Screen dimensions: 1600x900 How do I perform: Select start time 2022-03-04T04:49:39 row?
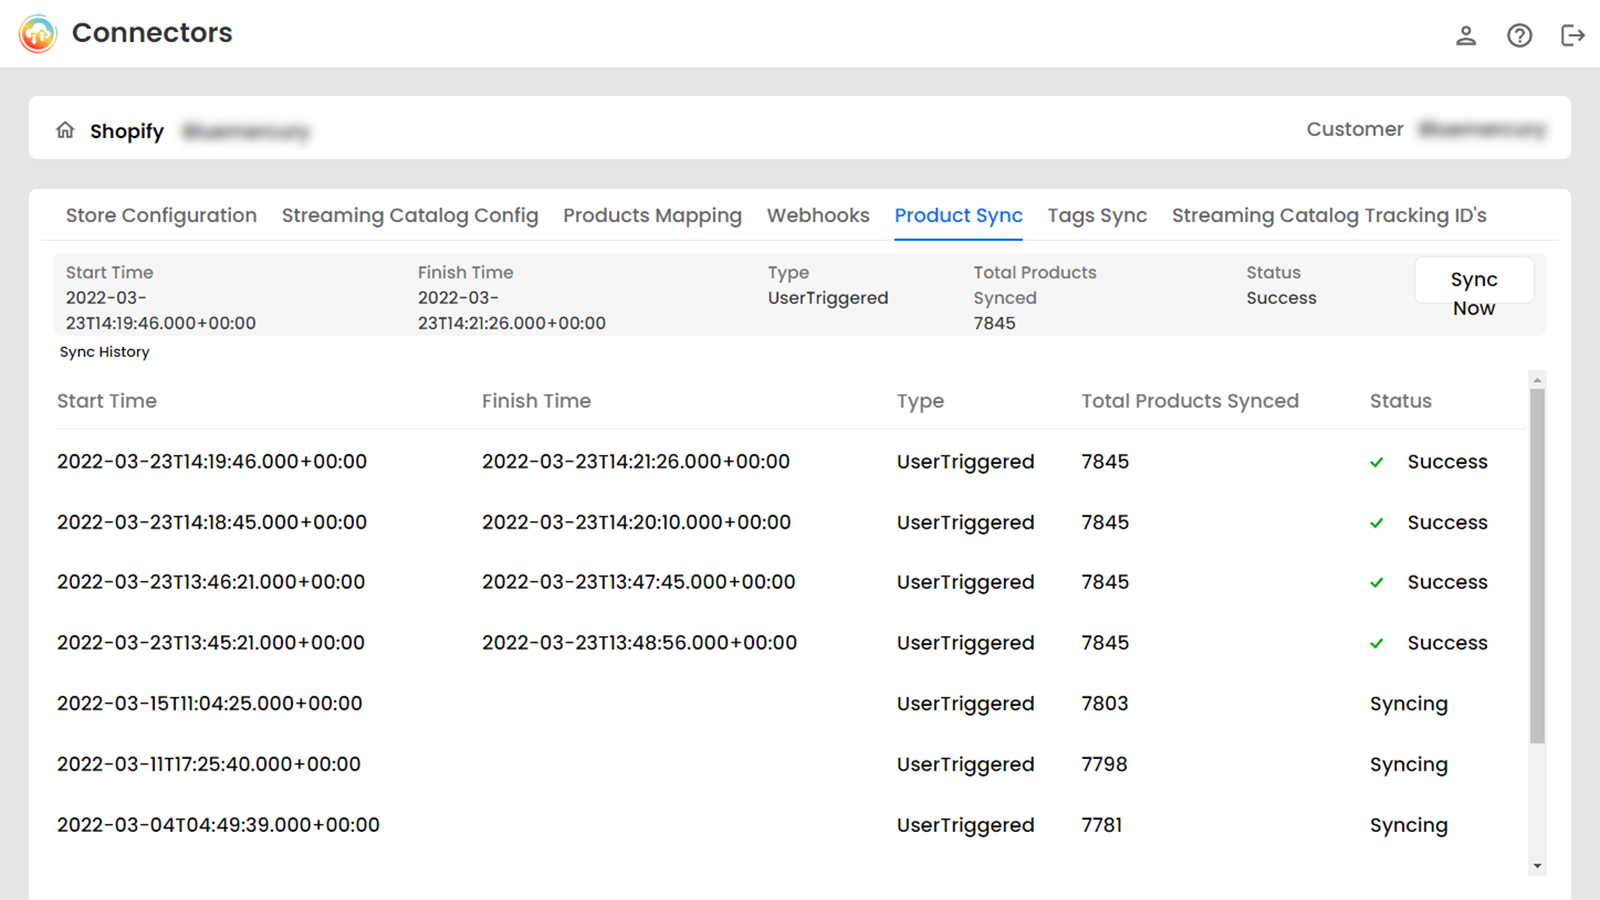pos(218,825)
